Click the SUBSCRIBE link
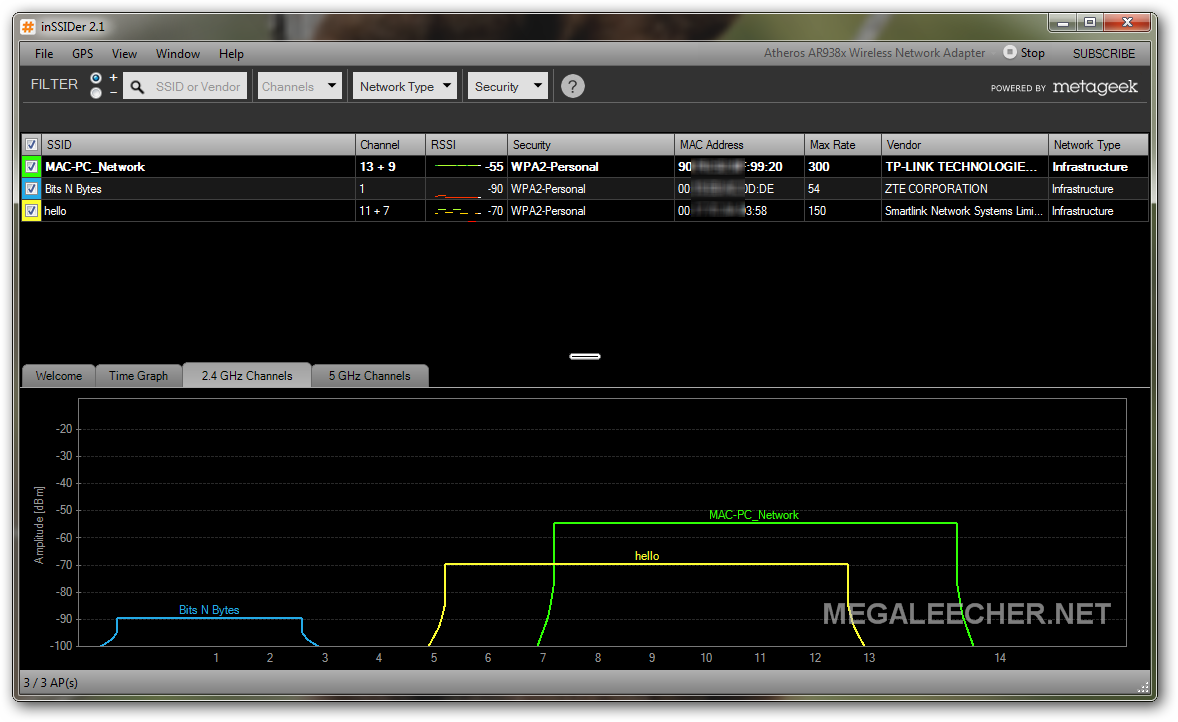This screenshot has width=1178, height=722. click(1104, 53)
